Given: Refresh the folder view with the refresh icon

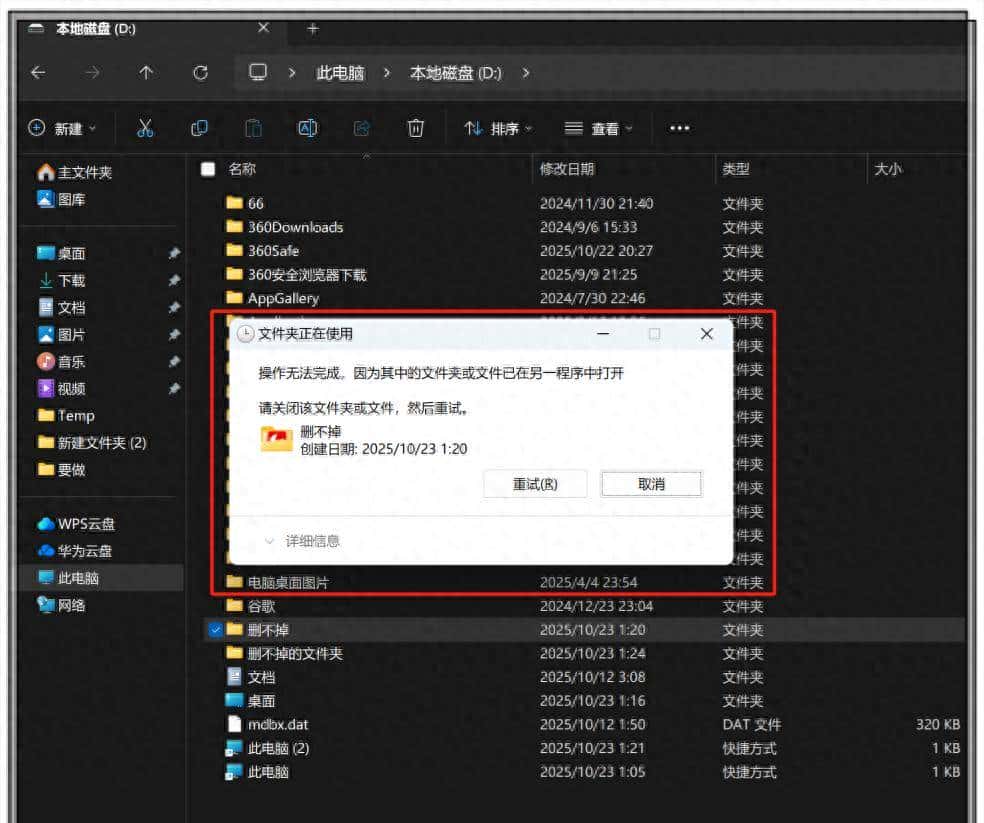Looking at the screenshot, I should click(201, 73).
